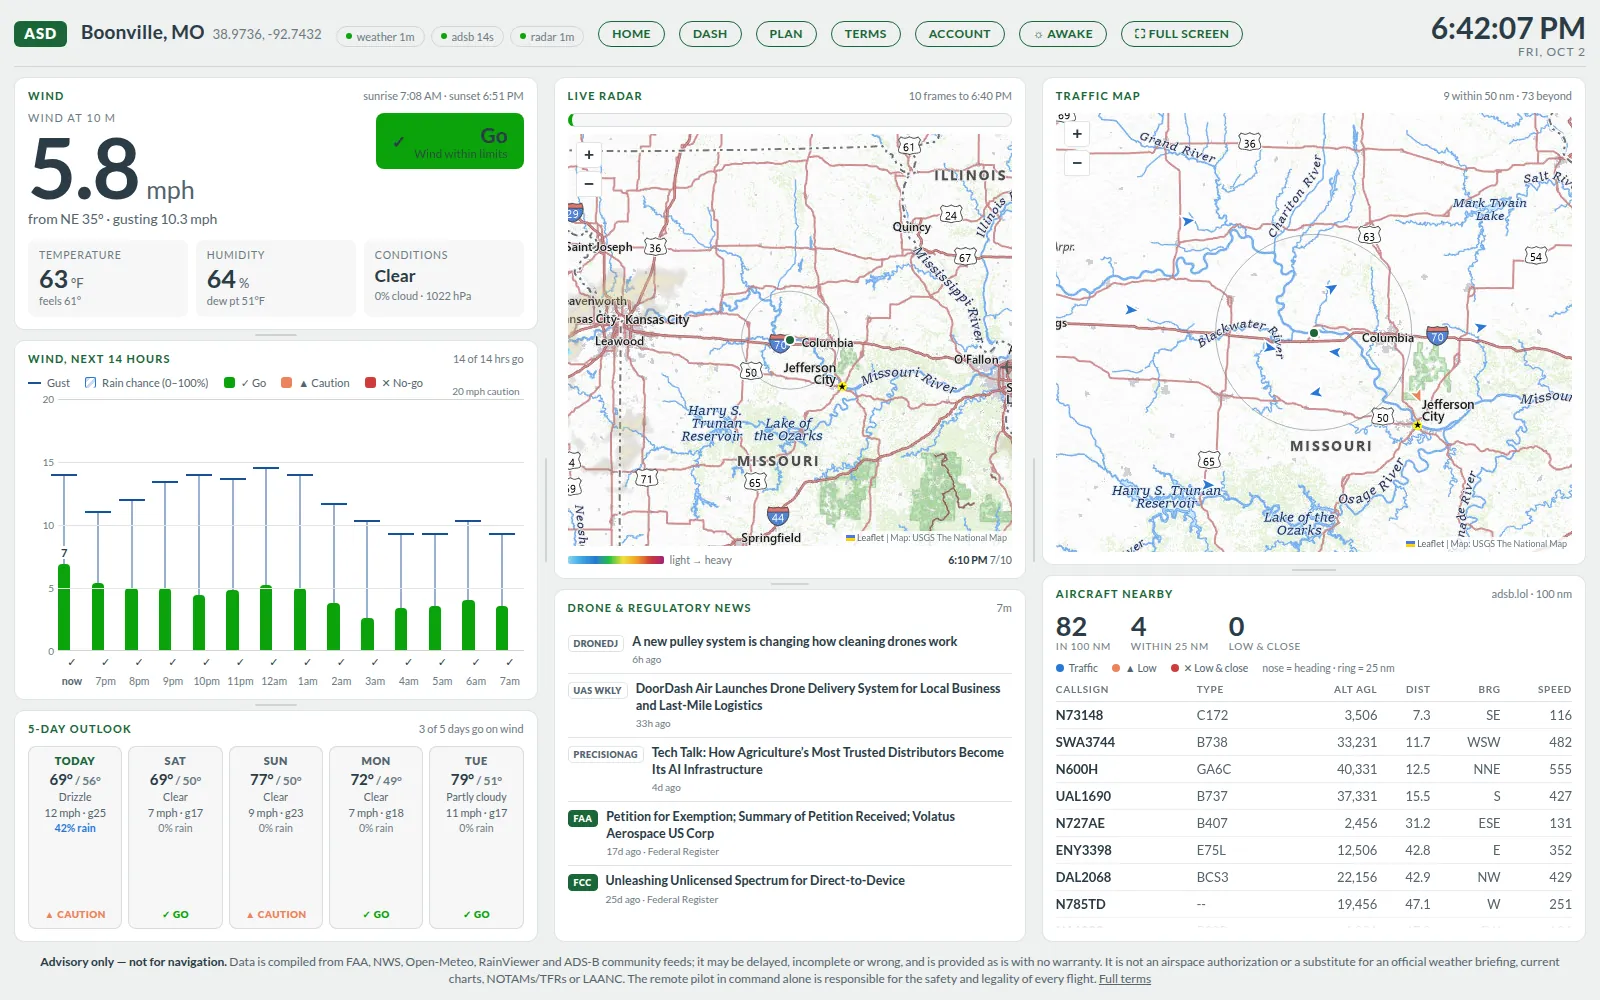Go to the DASH page
The image size is (1600, 1000).
[710, 34]
